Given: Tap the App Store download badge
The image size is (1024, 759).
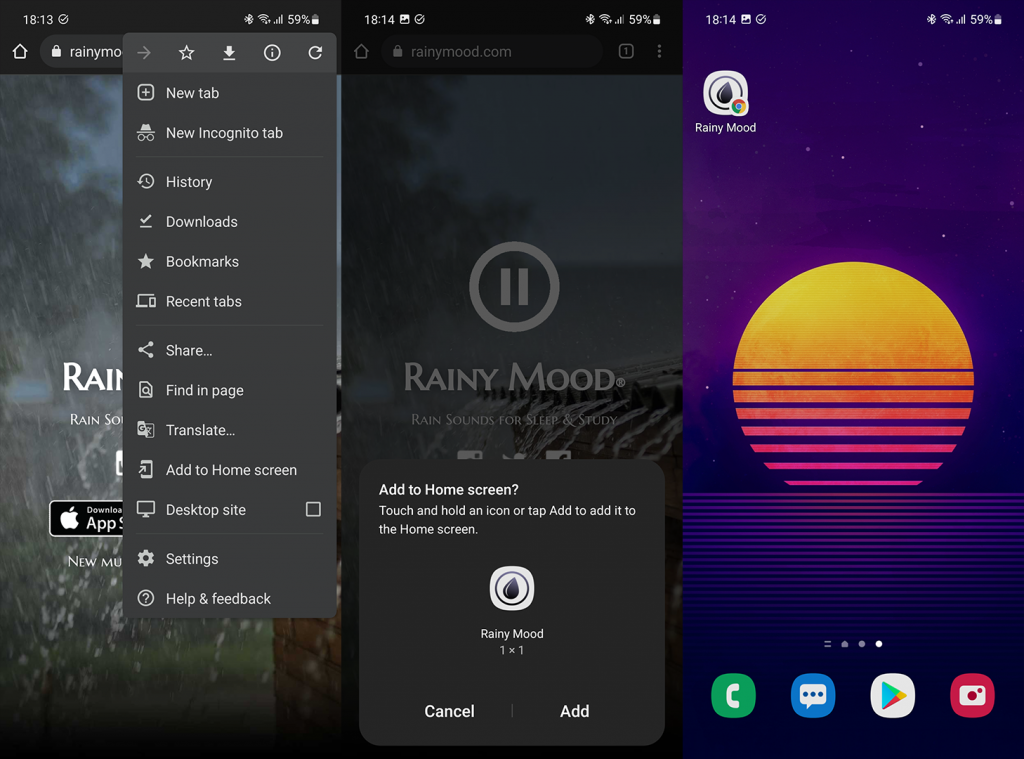Looking at the screenshot, I should click(86, 519).
